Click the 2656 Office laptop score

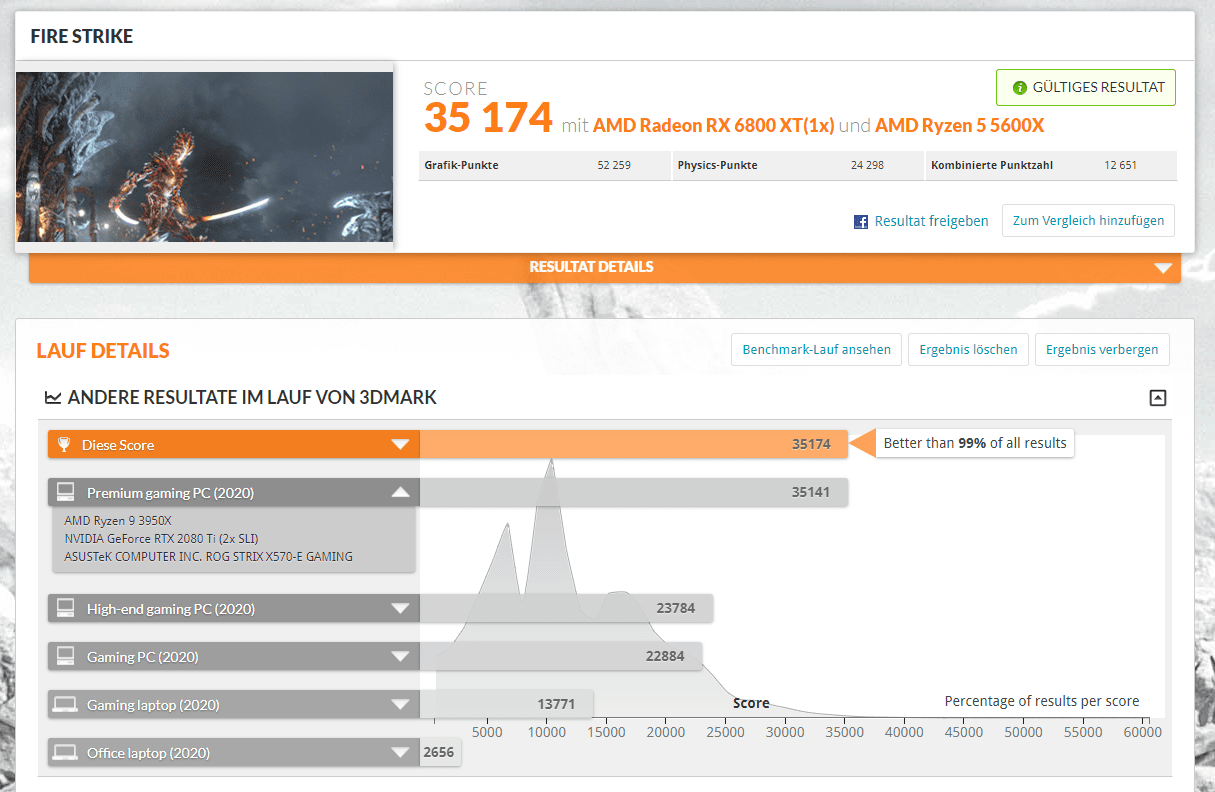(439, 752)
